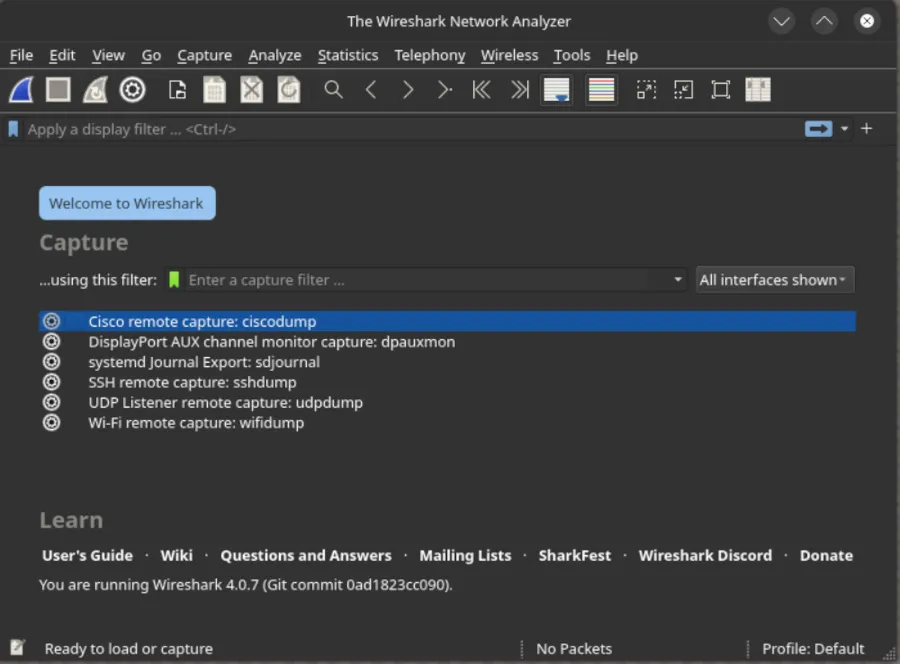The width and height of the screenshot is (900, 664).
Task: Open the Statistics menu
Action: pos(347,55)
